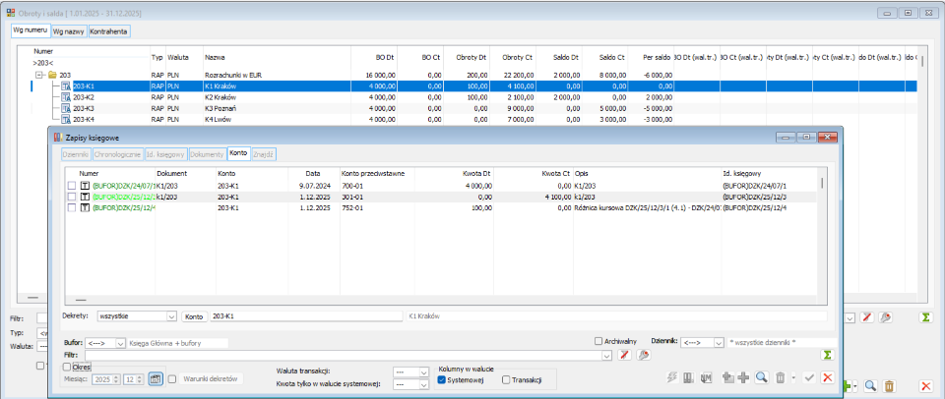
Task: Uncheck the Systemowej checkbox
Action: 441,380
